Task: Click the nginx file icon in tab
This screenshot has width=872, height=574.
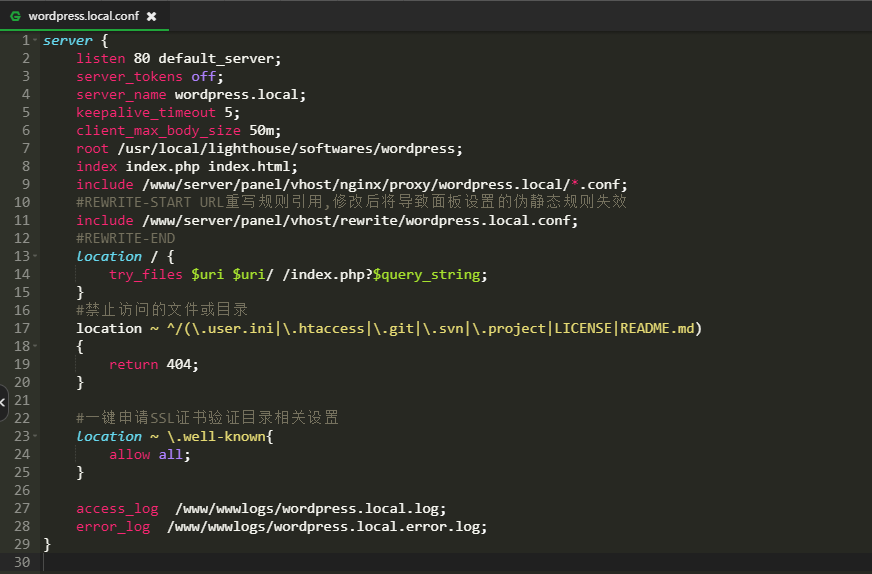Action: click(16, 17)
